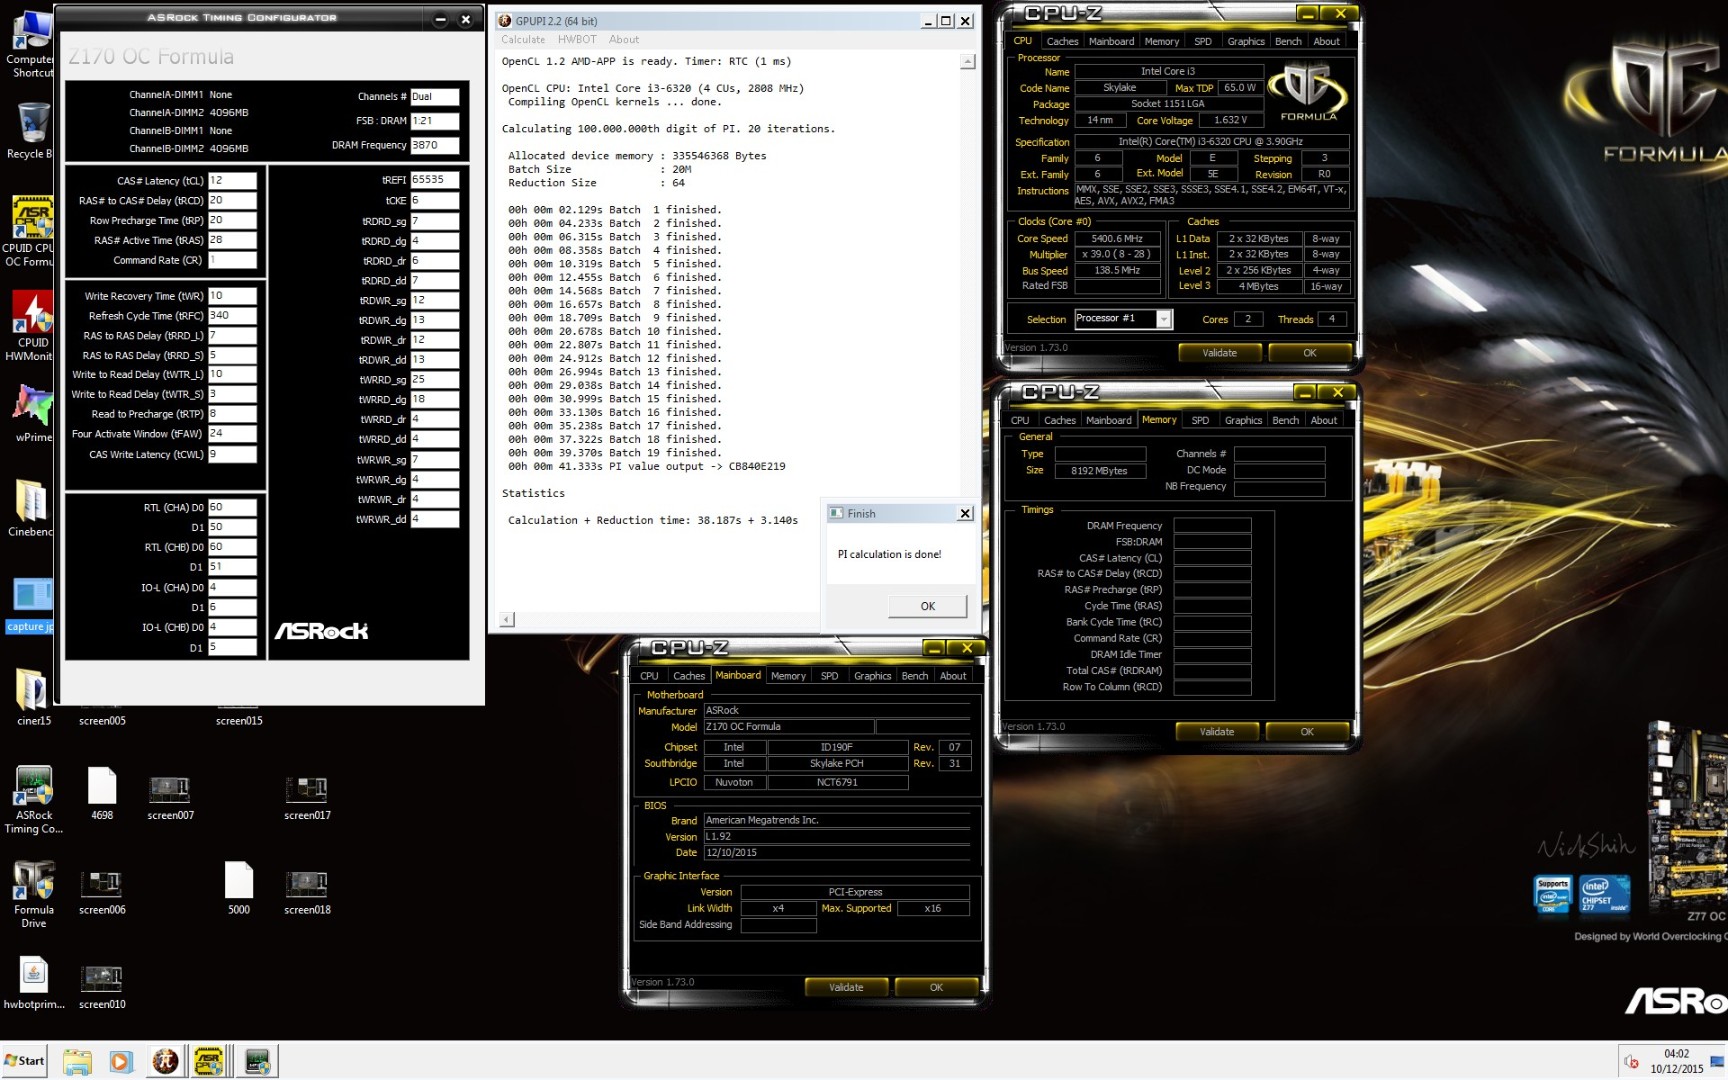Click OK in the Mainboard CPU-Z window
Screen dimensions: 1728x1080
tap(936, 987)
